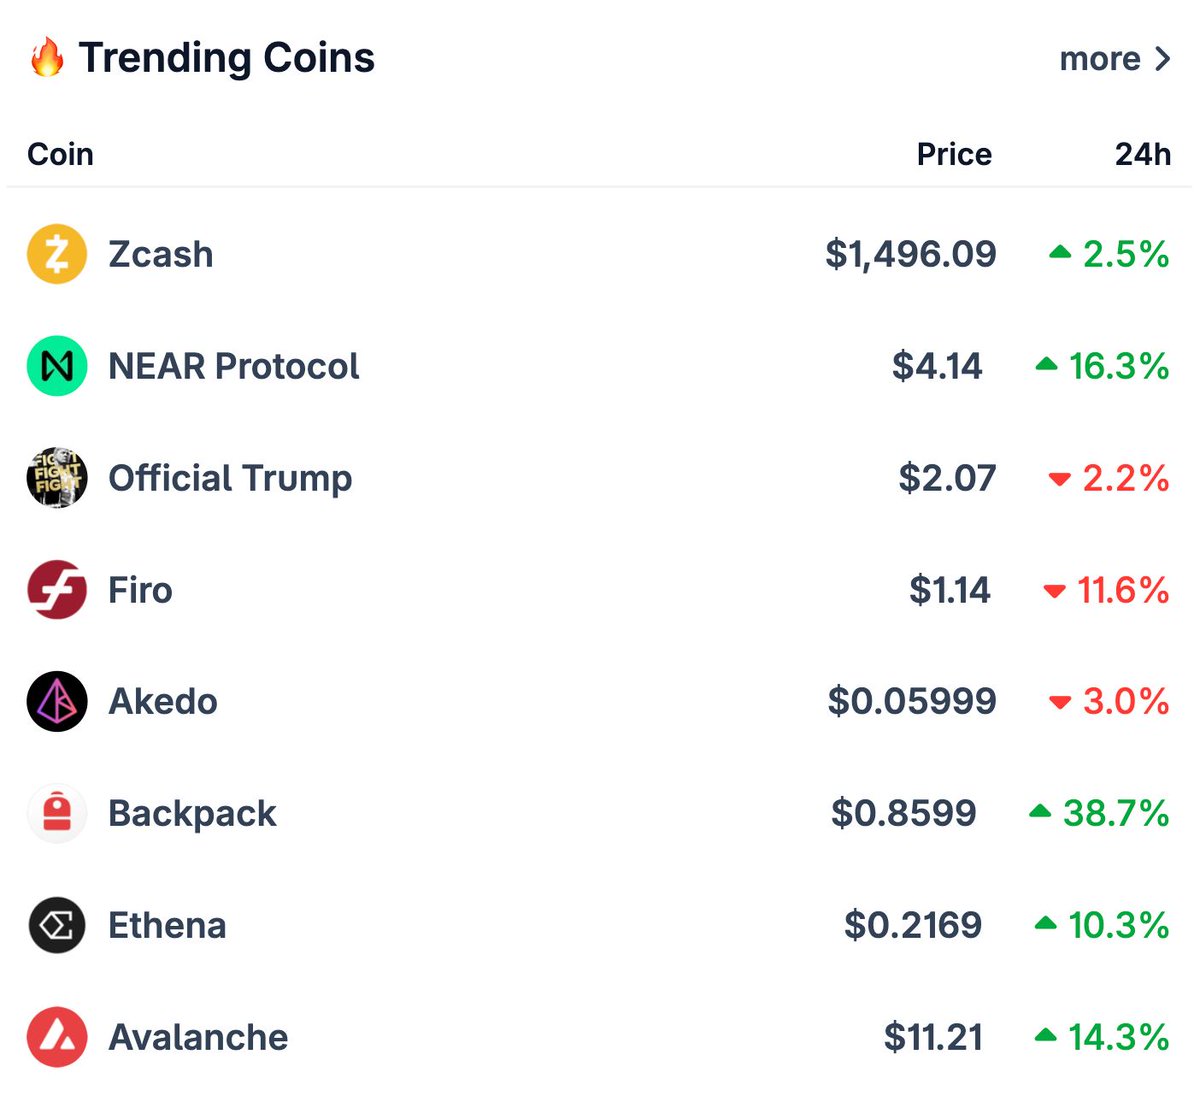
Task: Click the Ethena dark logo icon
Action: point(57,925)
